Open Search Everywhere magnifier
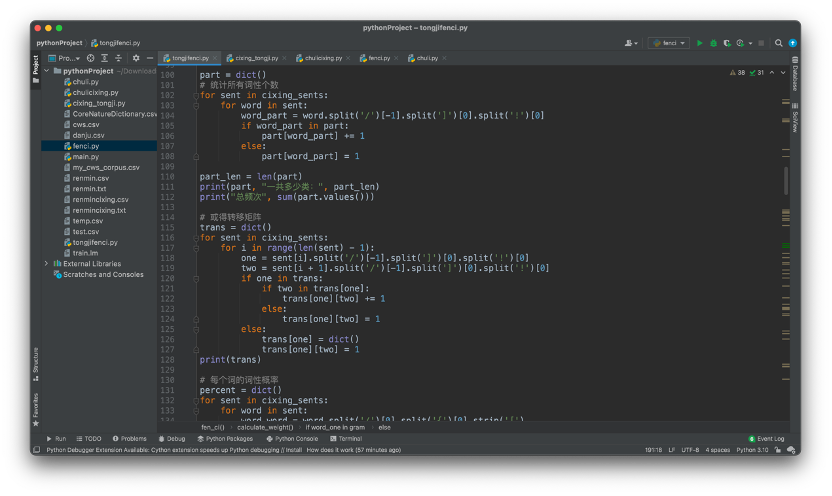832x496 pixels. pos(778,43)
